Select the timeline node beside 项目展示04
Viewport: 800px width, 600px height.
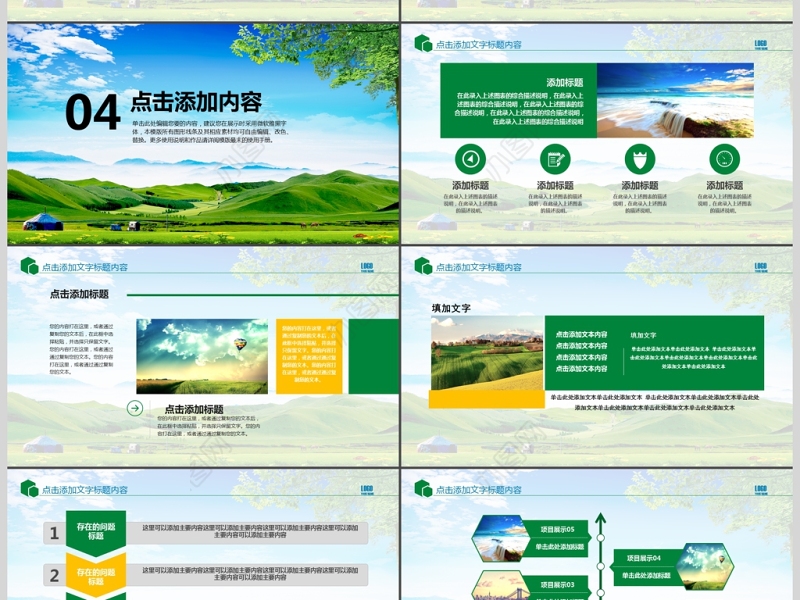click(x=601, y=566)
